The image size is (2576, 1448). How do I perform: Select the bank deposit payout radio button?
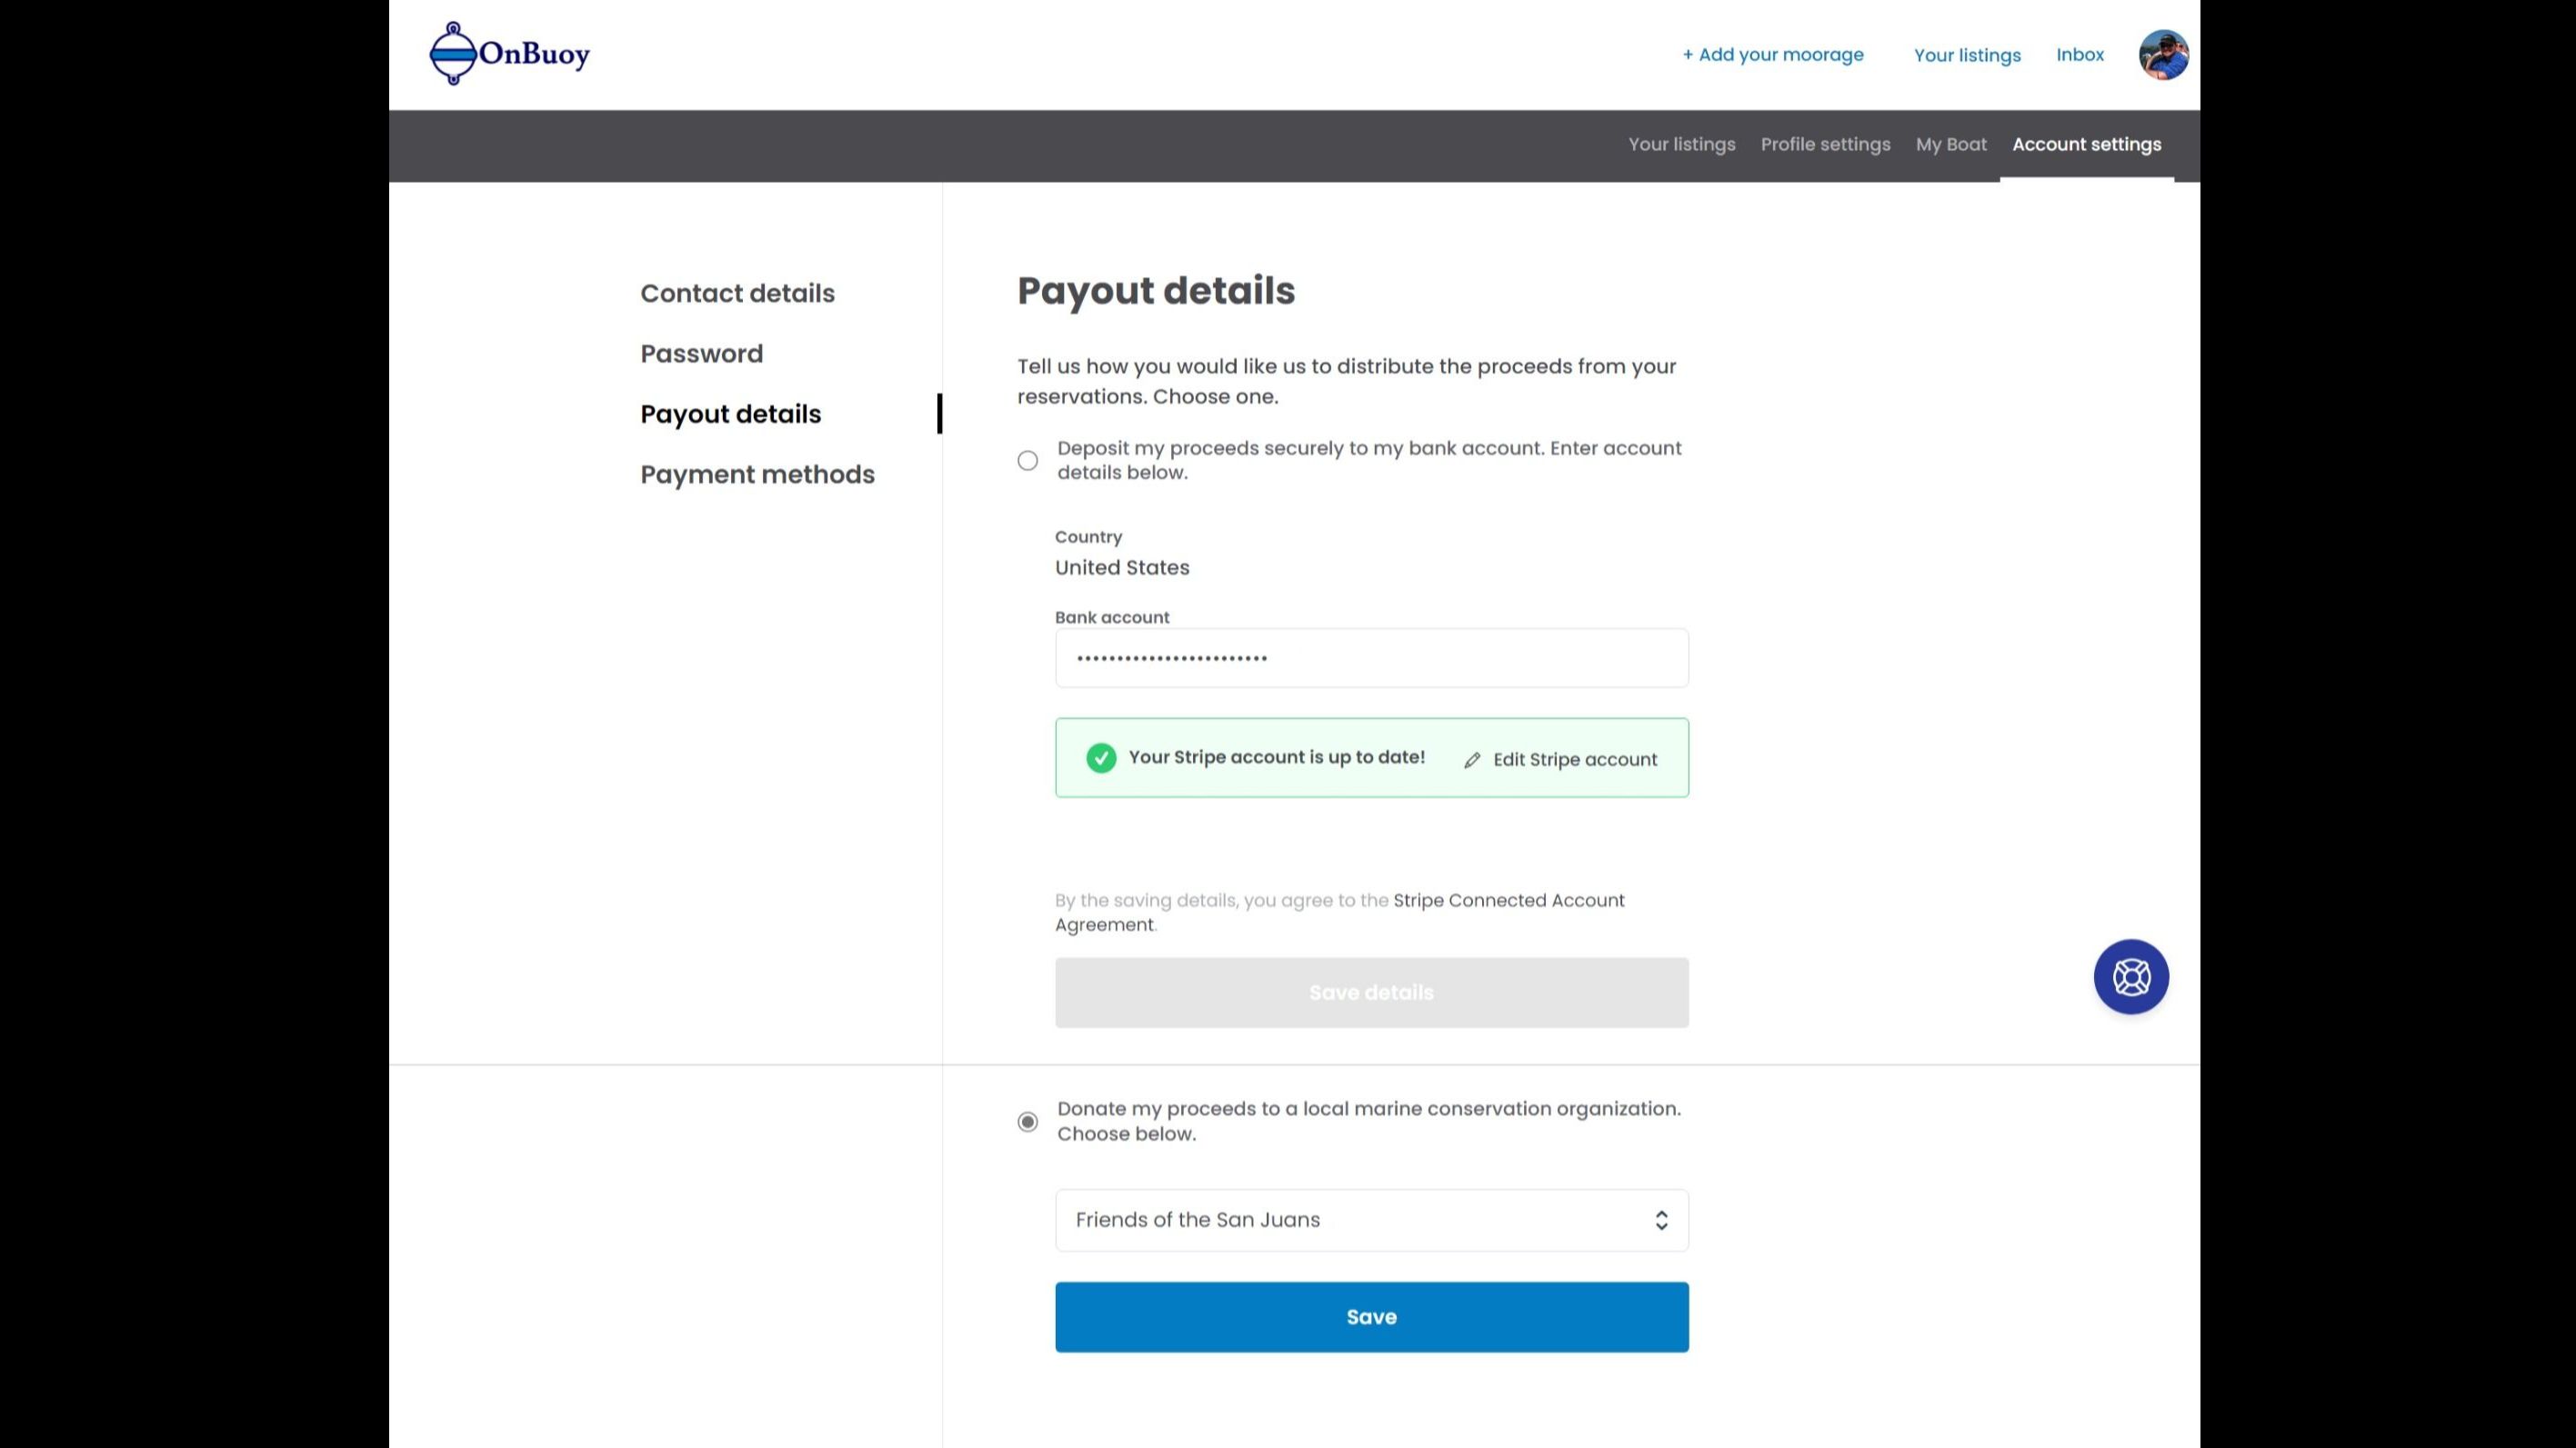(x=1027, y=460)
